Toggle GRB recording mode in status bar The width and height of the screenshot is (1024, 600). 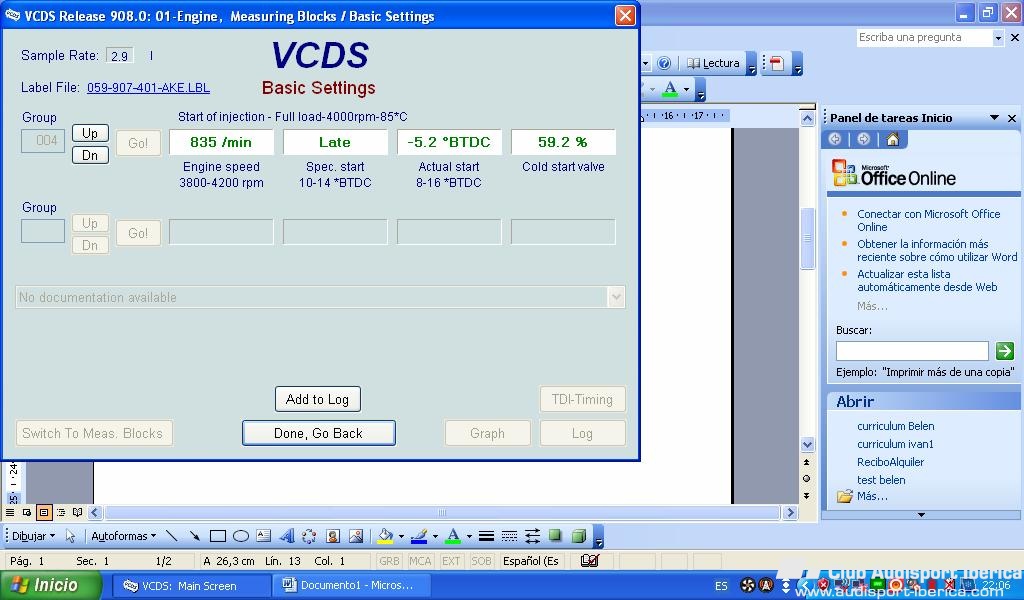pyautogui.click(x=389, y=561)
